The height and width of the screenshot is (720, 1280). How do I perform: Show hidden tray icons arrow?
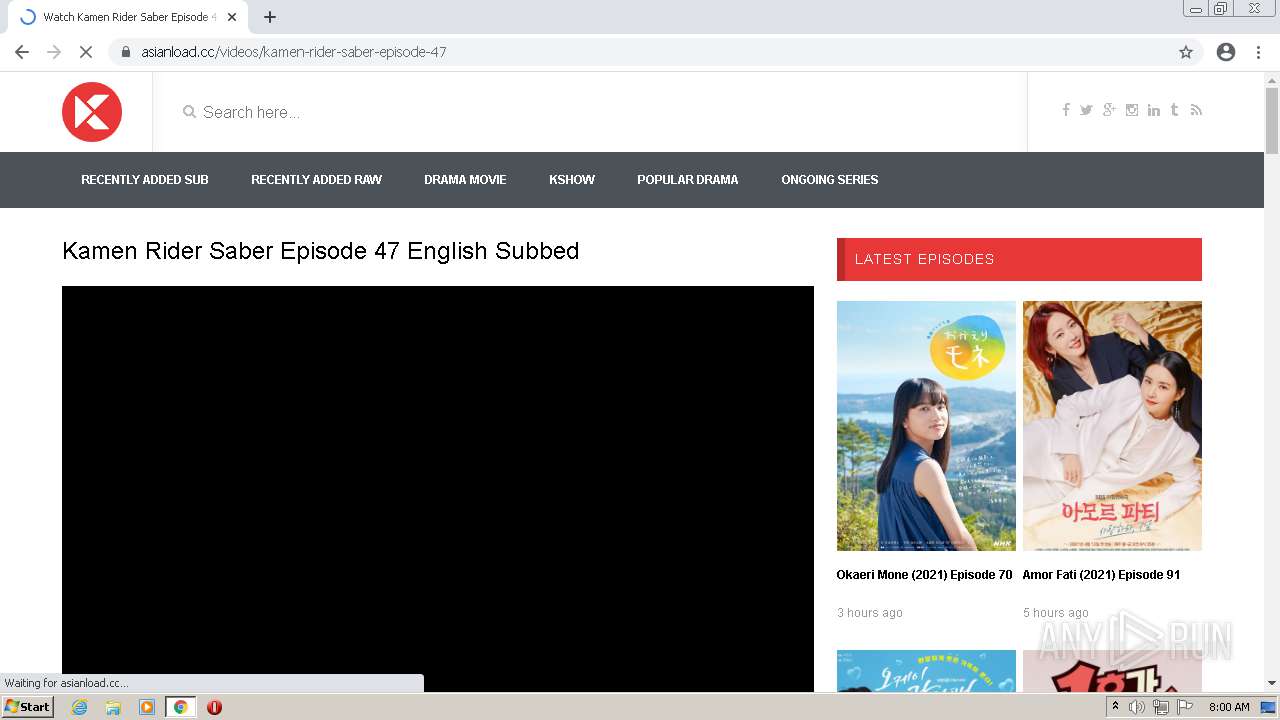click(x=1115, y=707)
